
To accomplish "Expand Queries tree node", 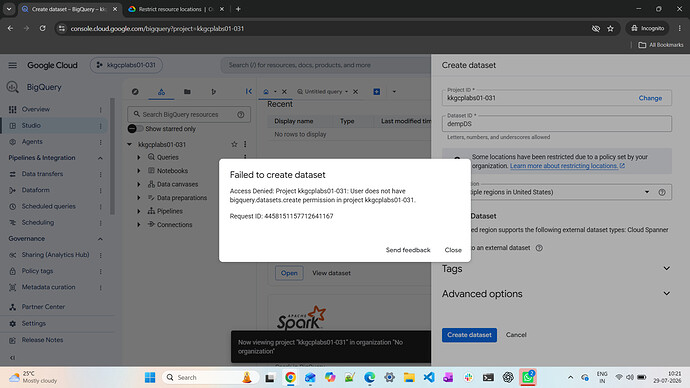I will pyautogui.click(x=139, y=157).
